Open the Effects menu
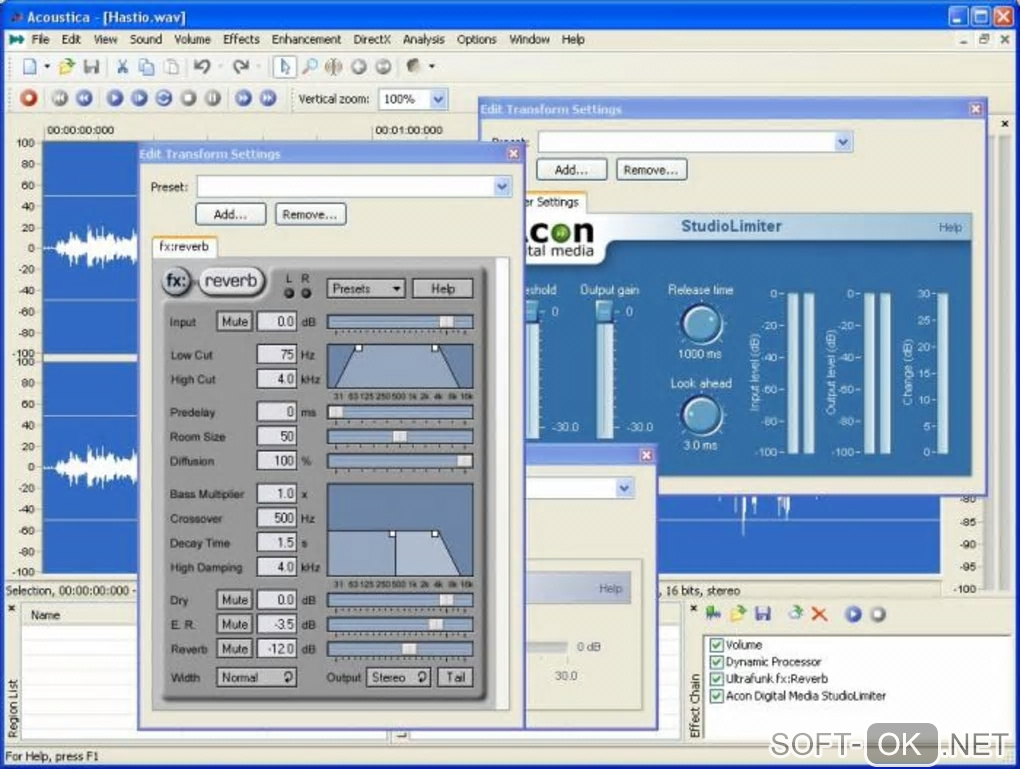 (241, 40)
